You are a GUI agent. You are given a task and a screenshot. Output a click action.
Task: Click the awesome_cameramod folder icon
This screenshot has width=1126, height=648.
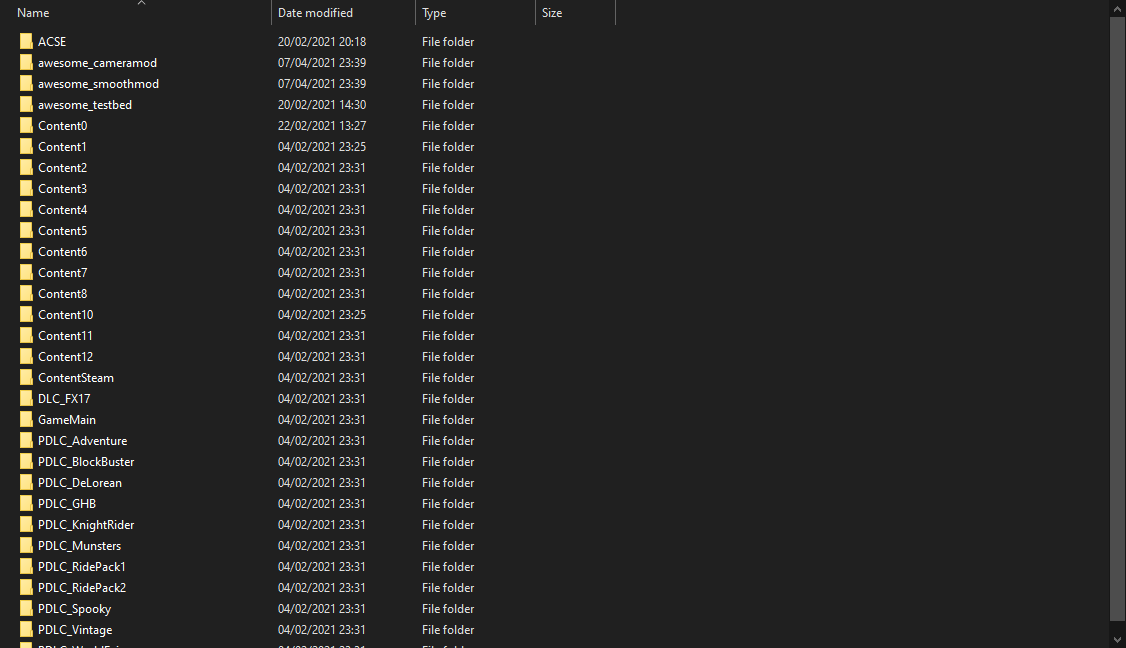25,62
